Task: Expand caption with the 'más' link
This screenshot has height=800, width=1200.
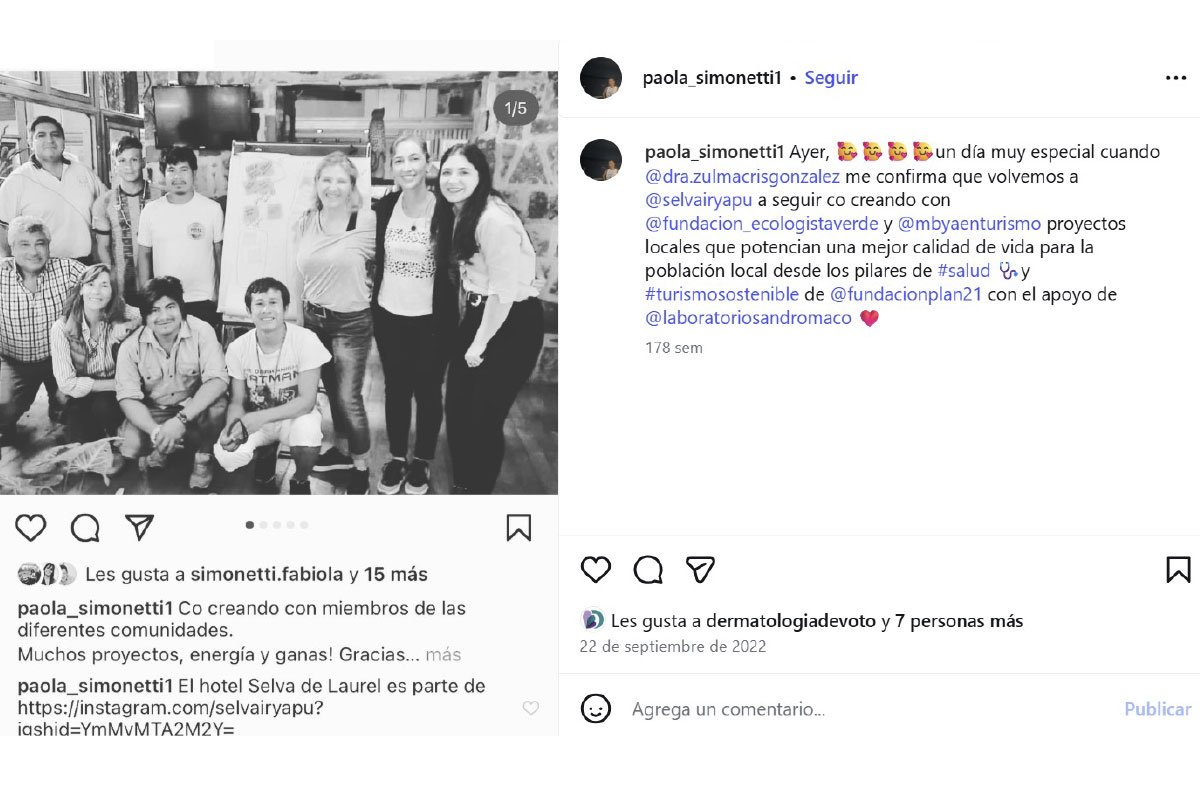Action: click(443, 655)
